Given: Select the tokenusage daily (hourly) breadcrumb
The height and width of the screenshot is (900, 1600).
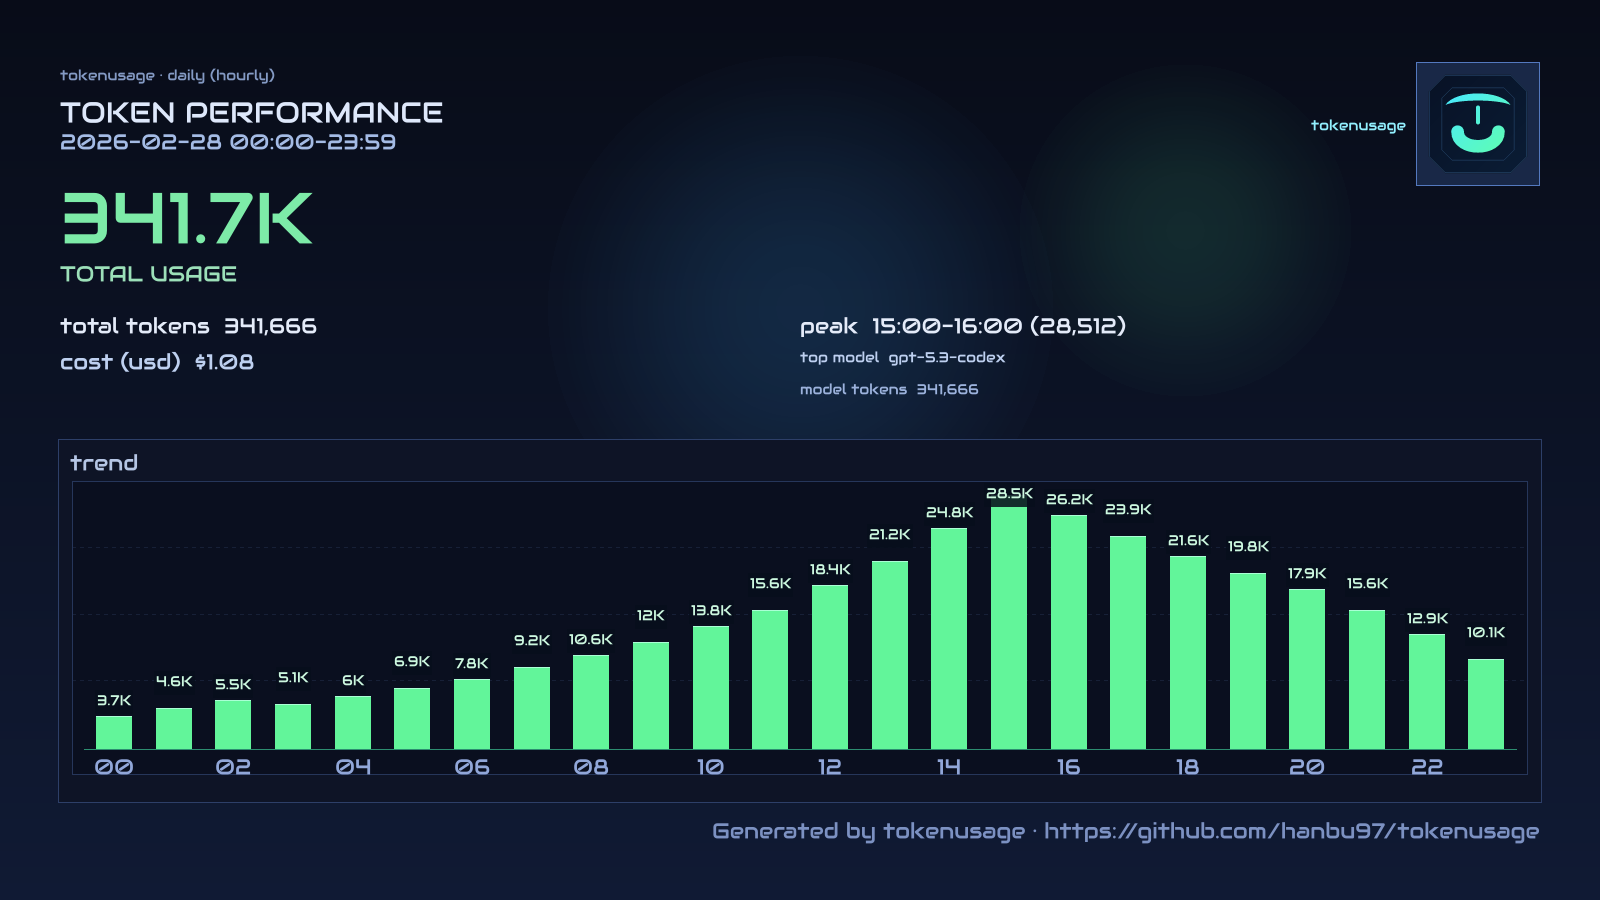Looking at the screenshot, I should click(168, 74).
